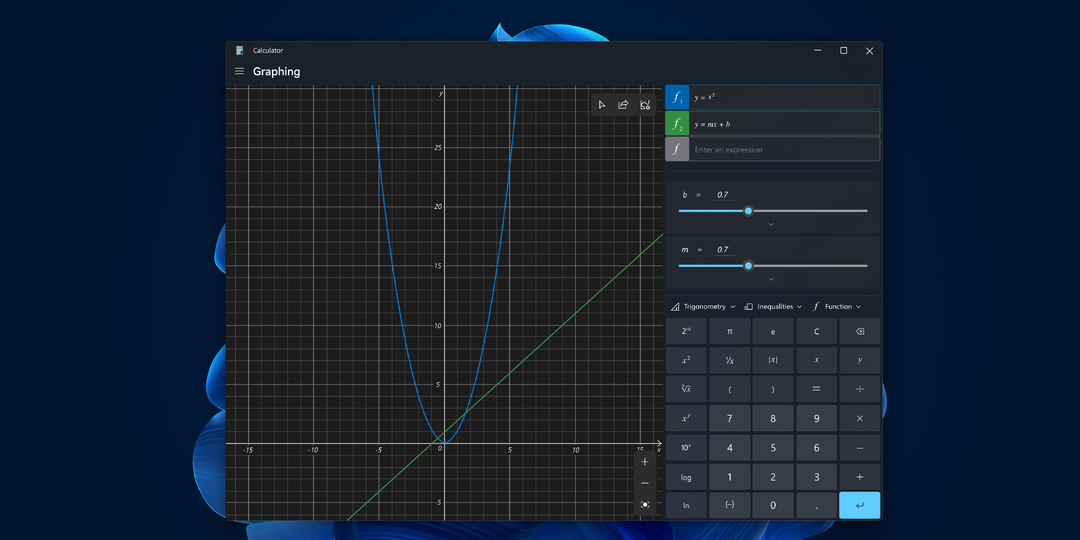Click the divide operator key
This screenshot has height=540, width=1080.
coord(860,389)
